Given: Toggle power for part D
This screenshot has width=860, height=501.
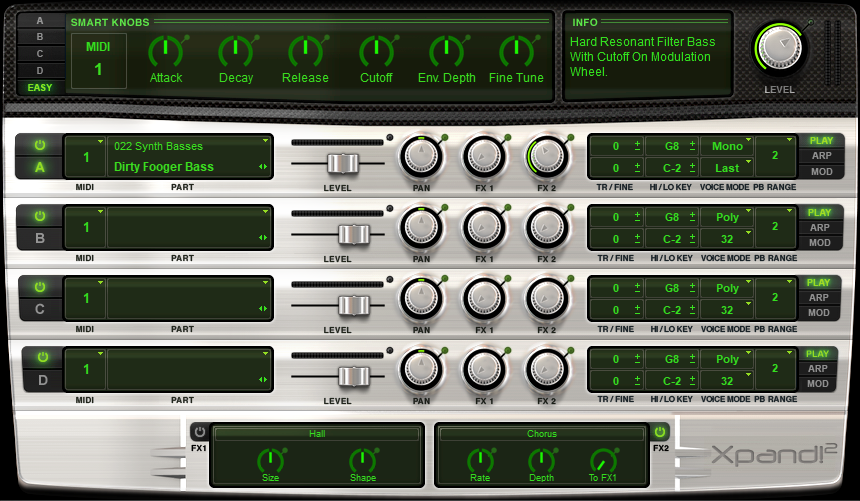Looking at the screenshot, I should [43, 357].
